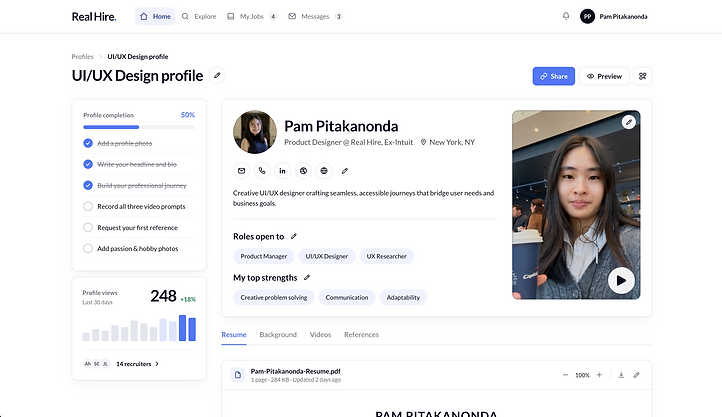Click the 50% completion value
The width and height of the screenshot is (722, 417).
click(x=188, y=115)
